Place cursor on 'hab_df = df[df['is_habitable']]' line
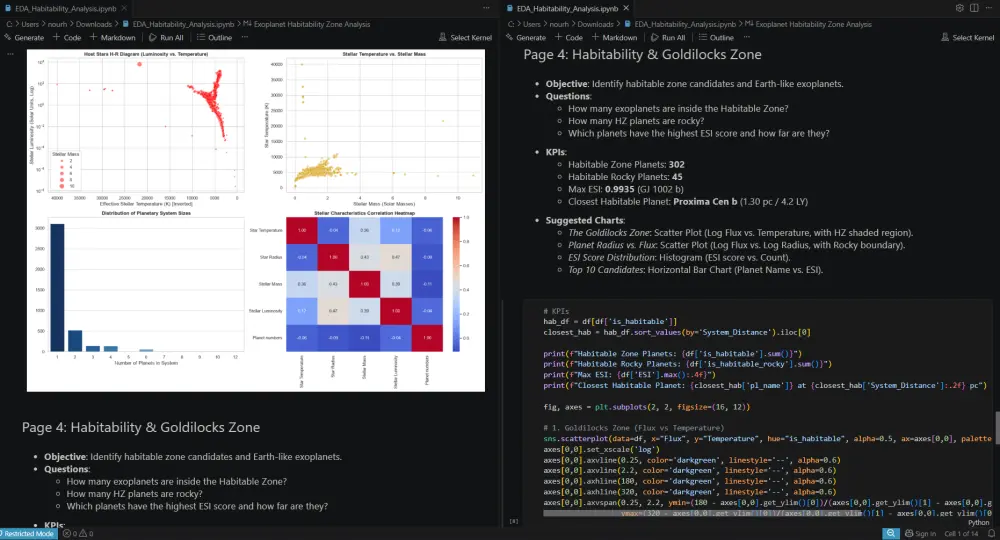Image resolution: width=1000 pixels, height=540 pixels. point(610,321)
